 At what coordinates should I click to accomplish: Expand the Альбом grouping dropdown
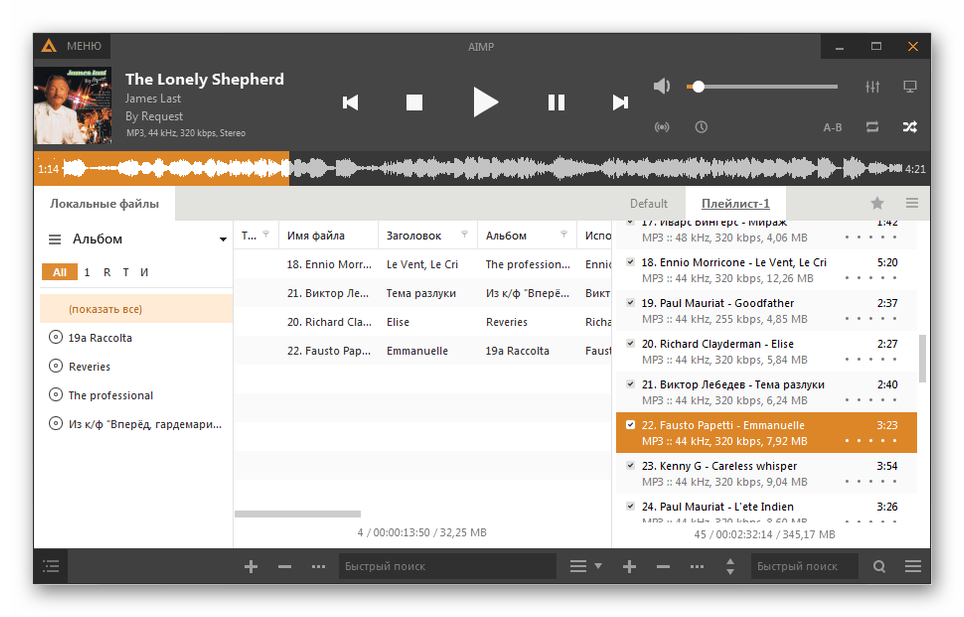(223, 240)
